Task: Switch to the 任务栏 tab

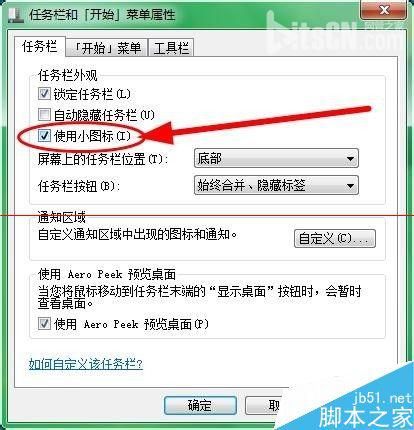Action: [x=39, y=46]
